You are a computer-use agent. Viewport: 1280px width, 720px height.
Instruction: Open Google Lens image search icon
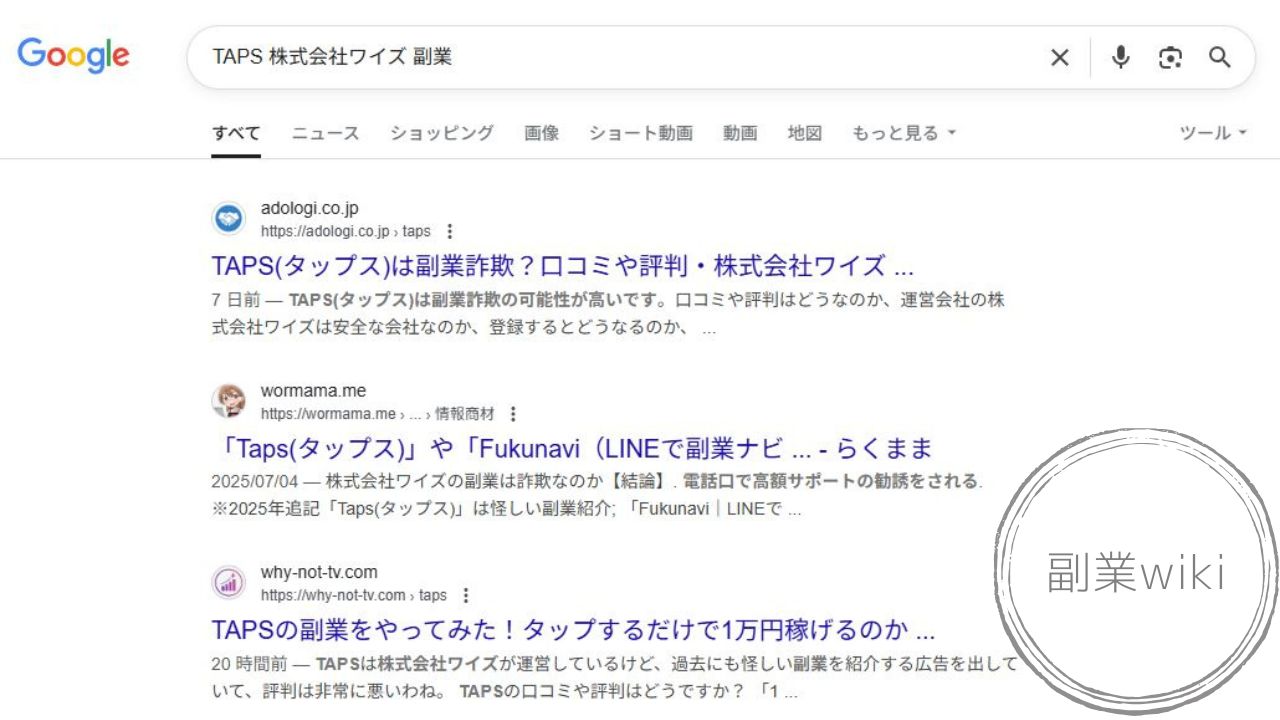click(x=1170, y=57)
